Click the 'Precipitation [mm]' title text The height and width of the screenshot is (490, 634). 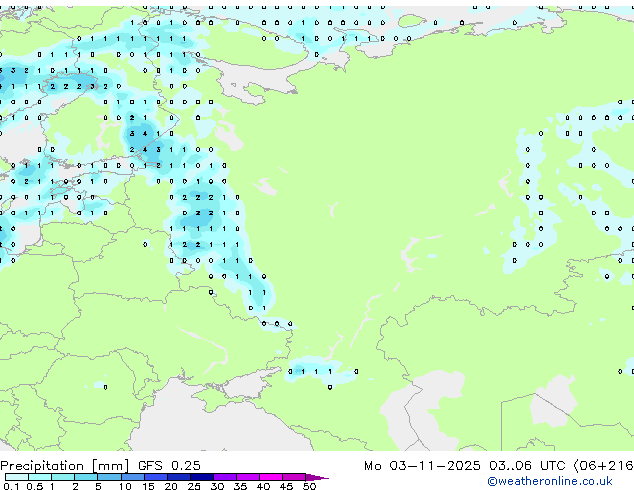pyautogui.click(x=65, y=466)
